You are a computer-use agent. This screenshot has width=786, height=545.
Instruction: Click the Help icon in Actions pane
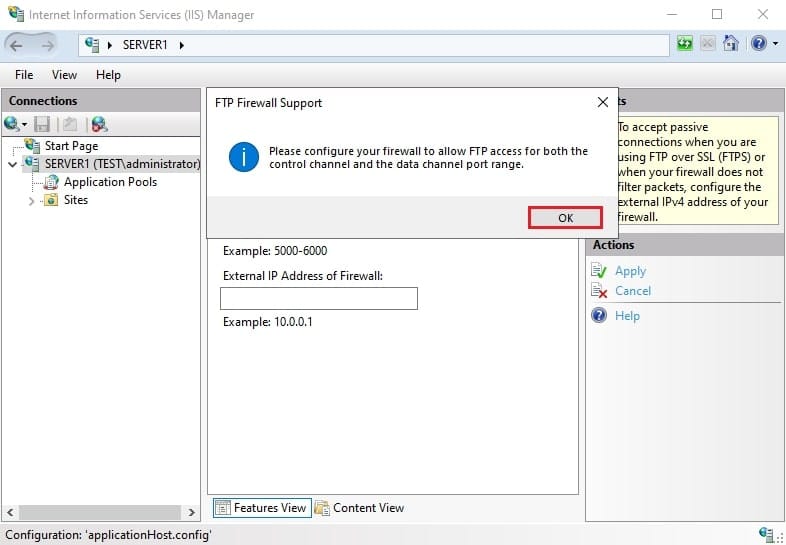pos(599,315)
